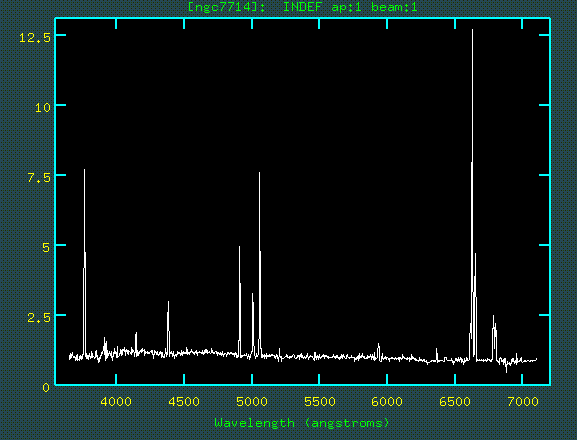Click the 0 y-axis origin label
577x440 pixels.
46,387
